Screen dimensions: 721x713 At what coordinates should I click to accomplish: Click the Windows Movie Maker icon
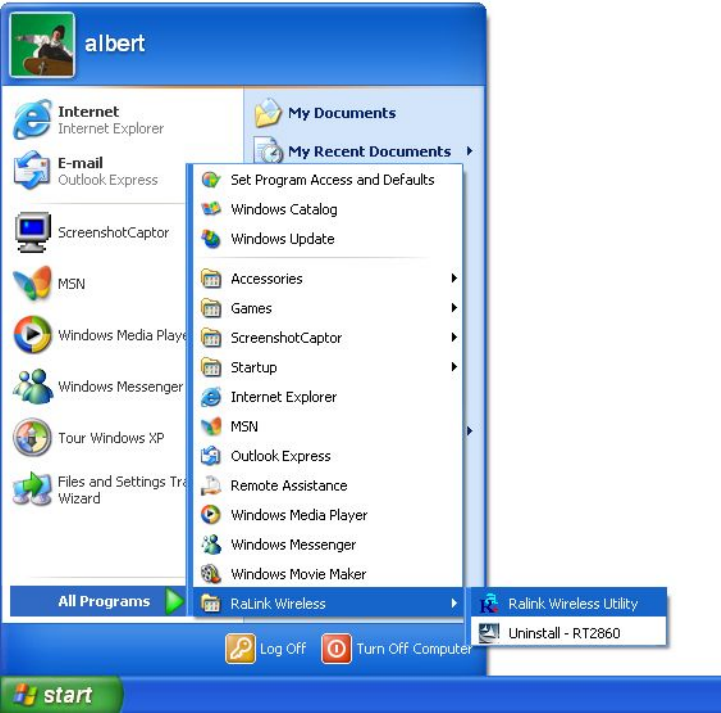[211, 574]
